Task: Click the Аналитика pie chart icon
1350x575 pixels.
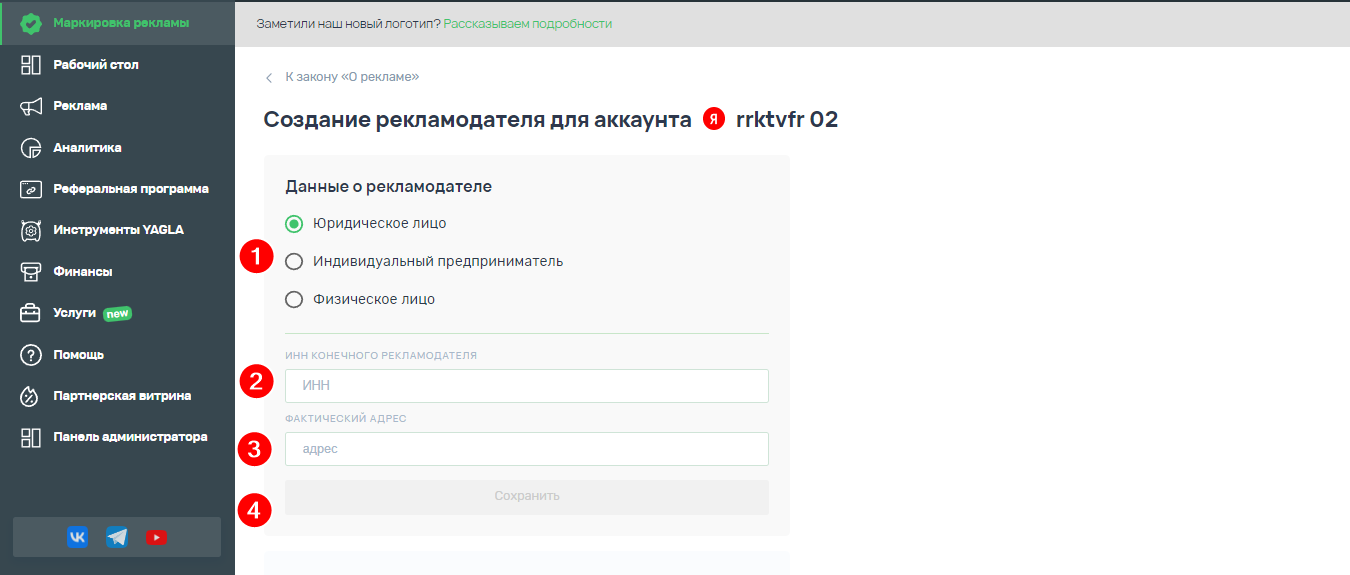Action: (x=31, y=148)
